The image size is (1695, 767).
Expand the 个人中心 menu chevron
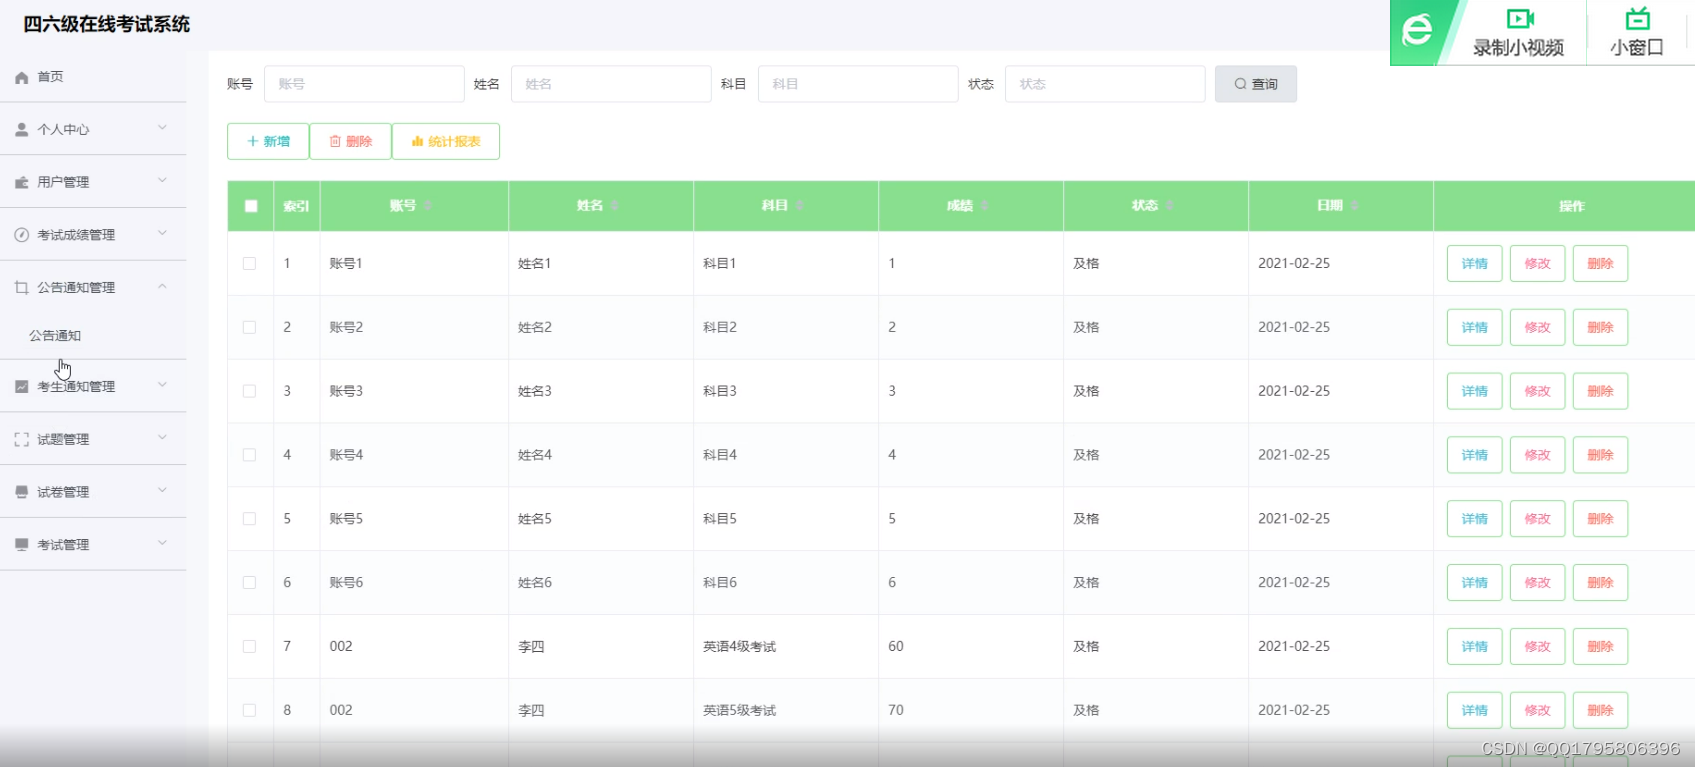pyautogui.click(x=162, y=128)
